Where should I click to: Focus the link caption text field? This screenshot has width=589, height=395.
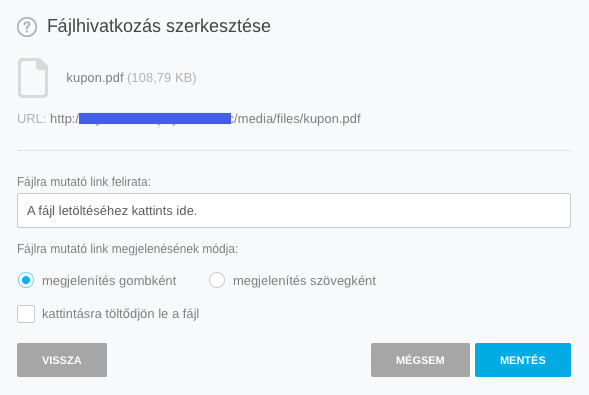pyautogui.click(x=294, y=211)
